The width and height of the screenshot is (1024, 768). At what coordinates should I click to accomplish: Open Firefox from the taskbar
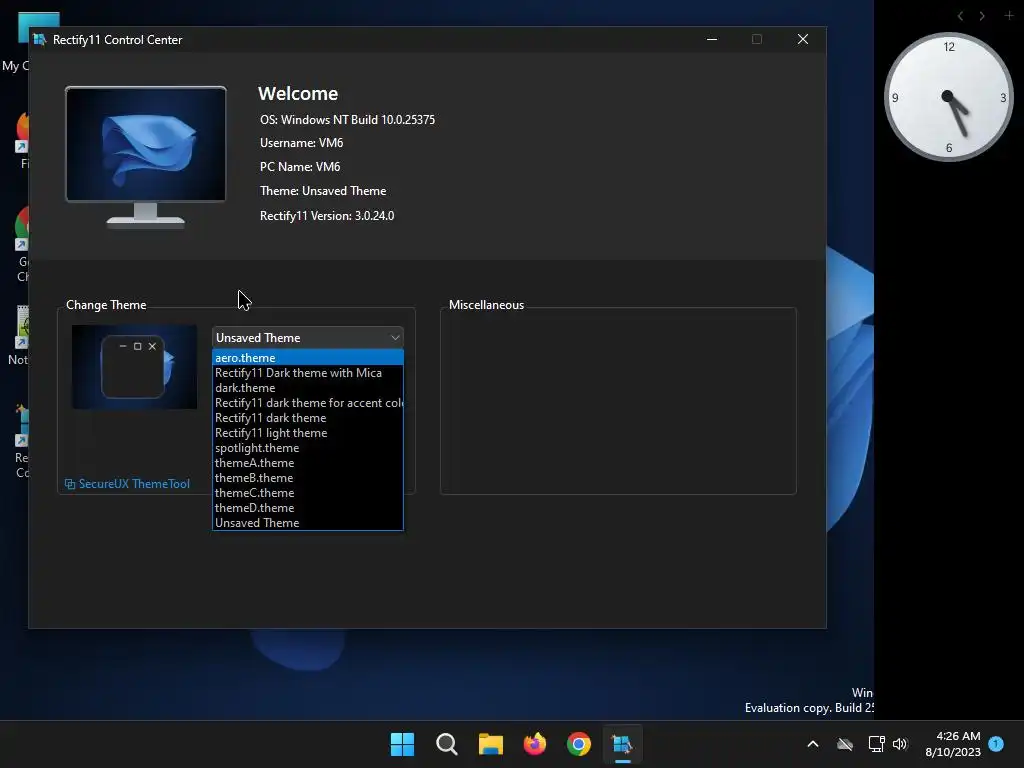535,744
